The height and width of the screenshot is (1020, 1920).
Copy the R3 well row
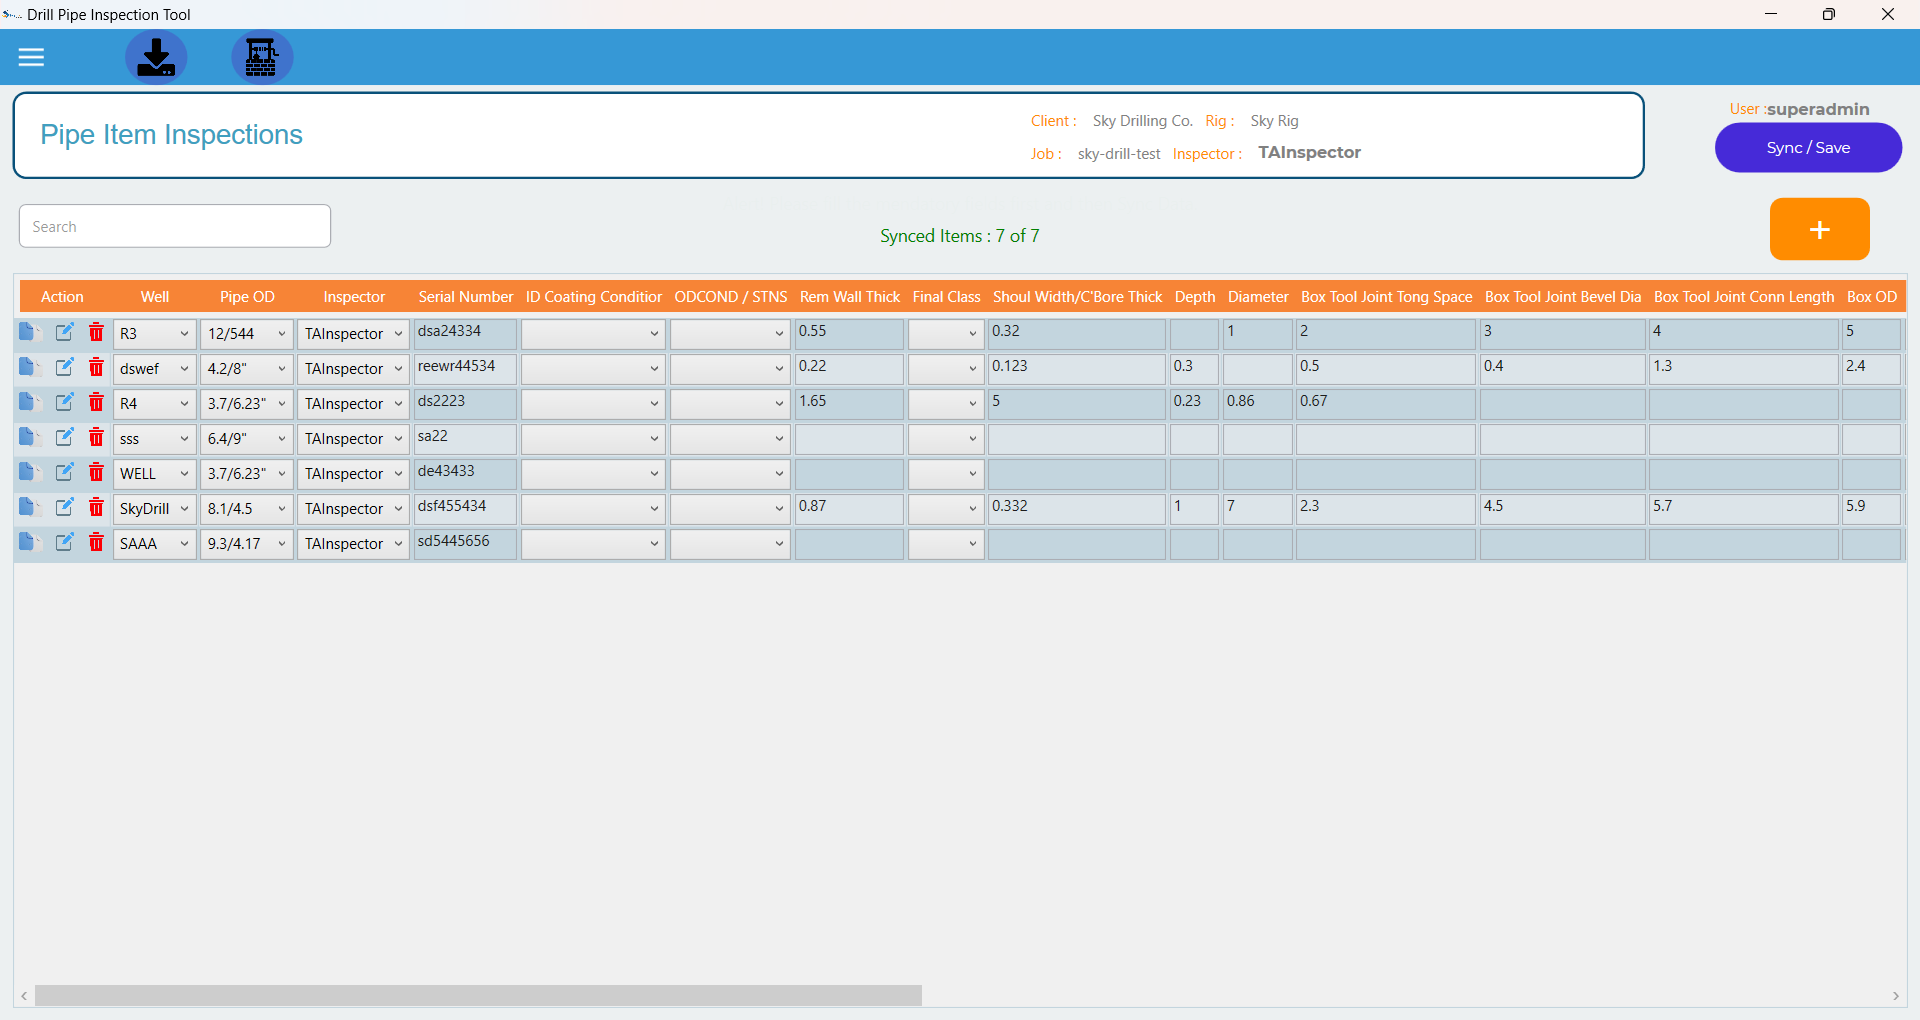(27, 333)
